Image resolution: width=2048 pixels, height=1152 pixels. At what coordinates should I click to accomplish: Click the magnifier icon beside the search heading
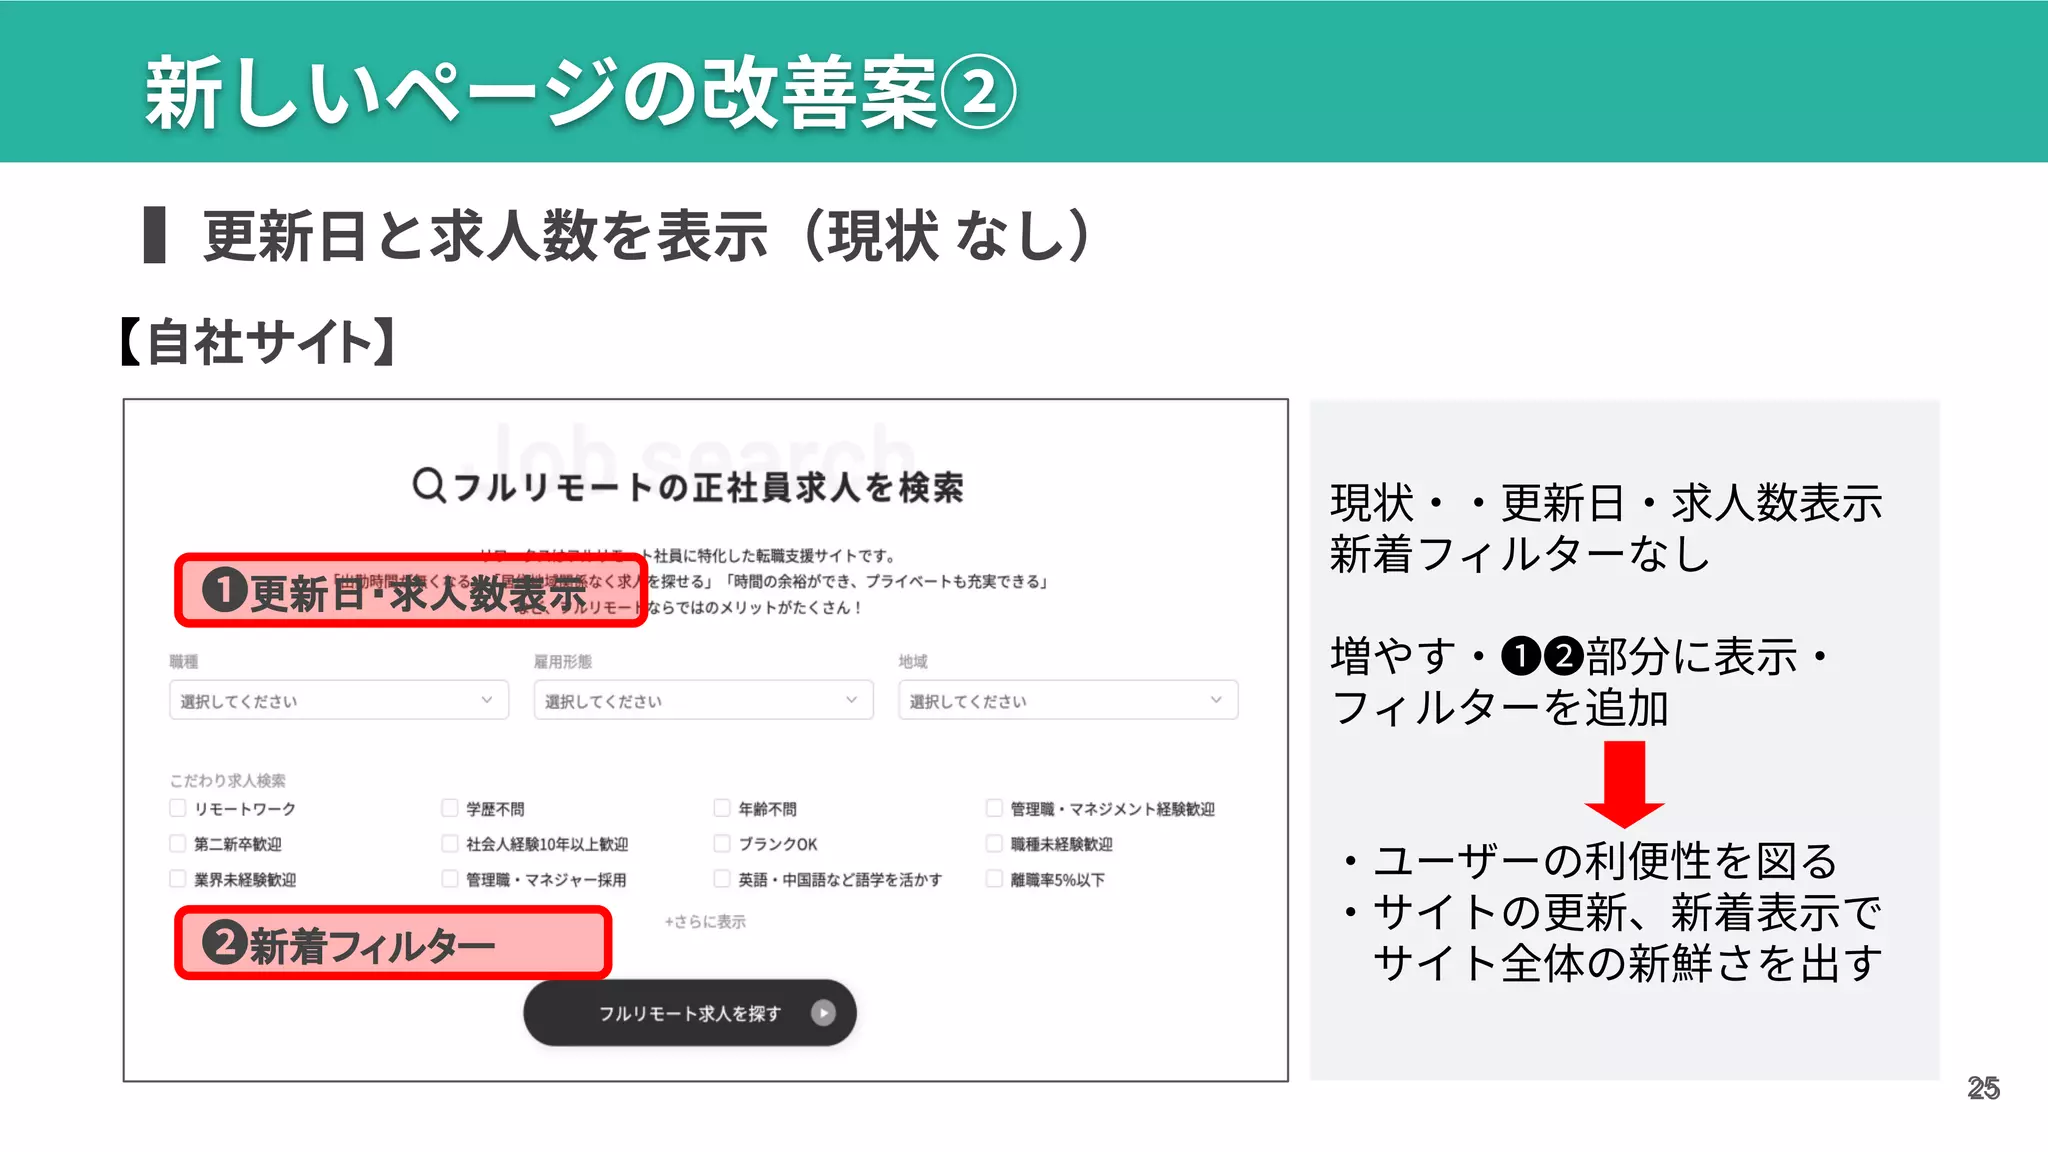[x=429, y=485]
